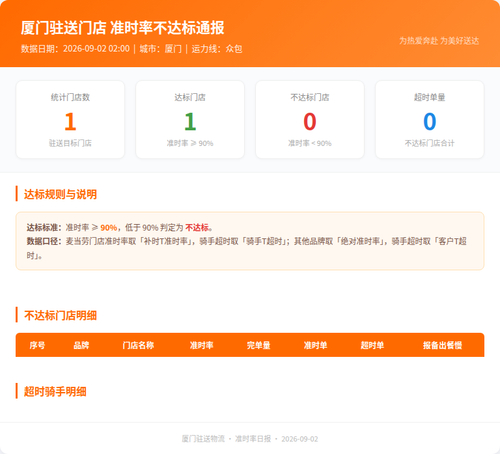Image resolution: width=500 pixels, height=454 pixels.
Task: Open the 超时单量 summary card
Action: 430,119
